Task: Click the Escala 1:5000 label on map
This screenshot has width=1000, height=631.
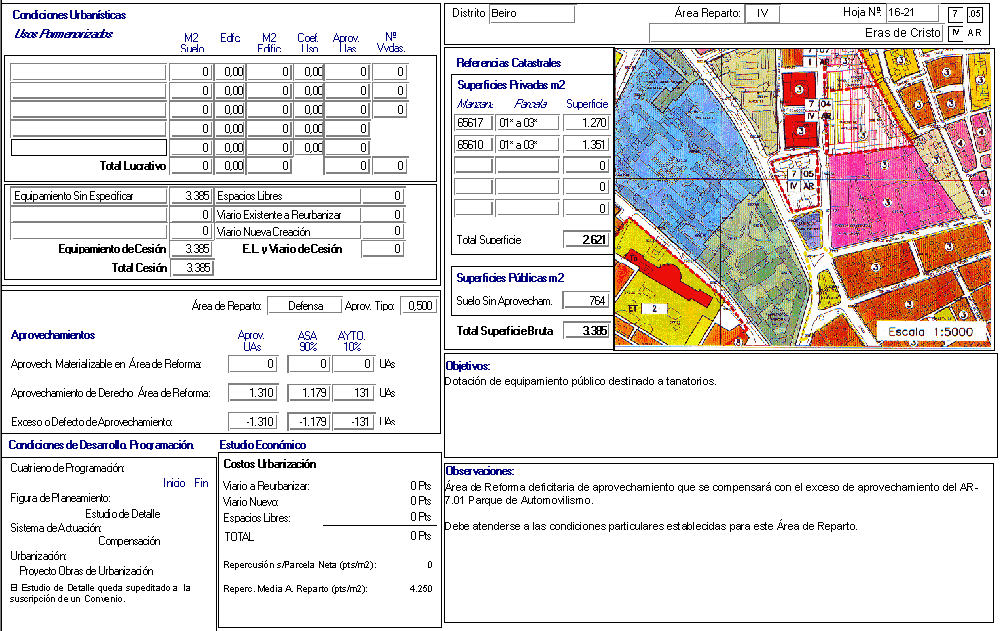Action: coord(932,332)
